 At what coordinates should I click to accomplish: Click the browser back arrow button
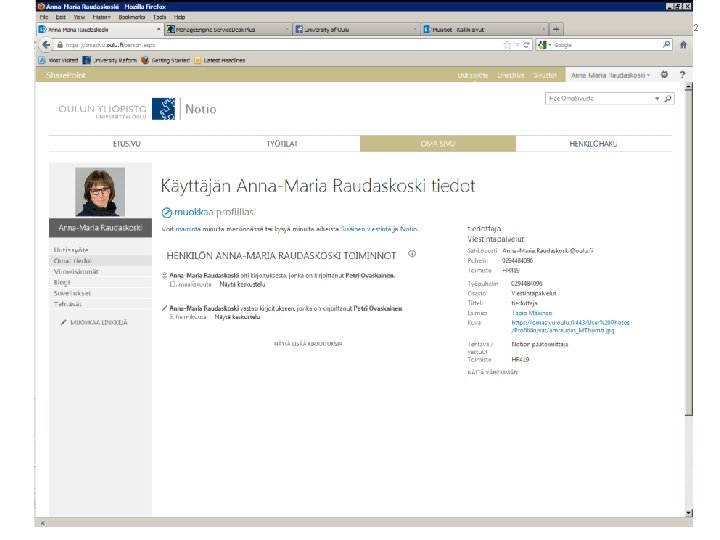click(x=46, y=45)
